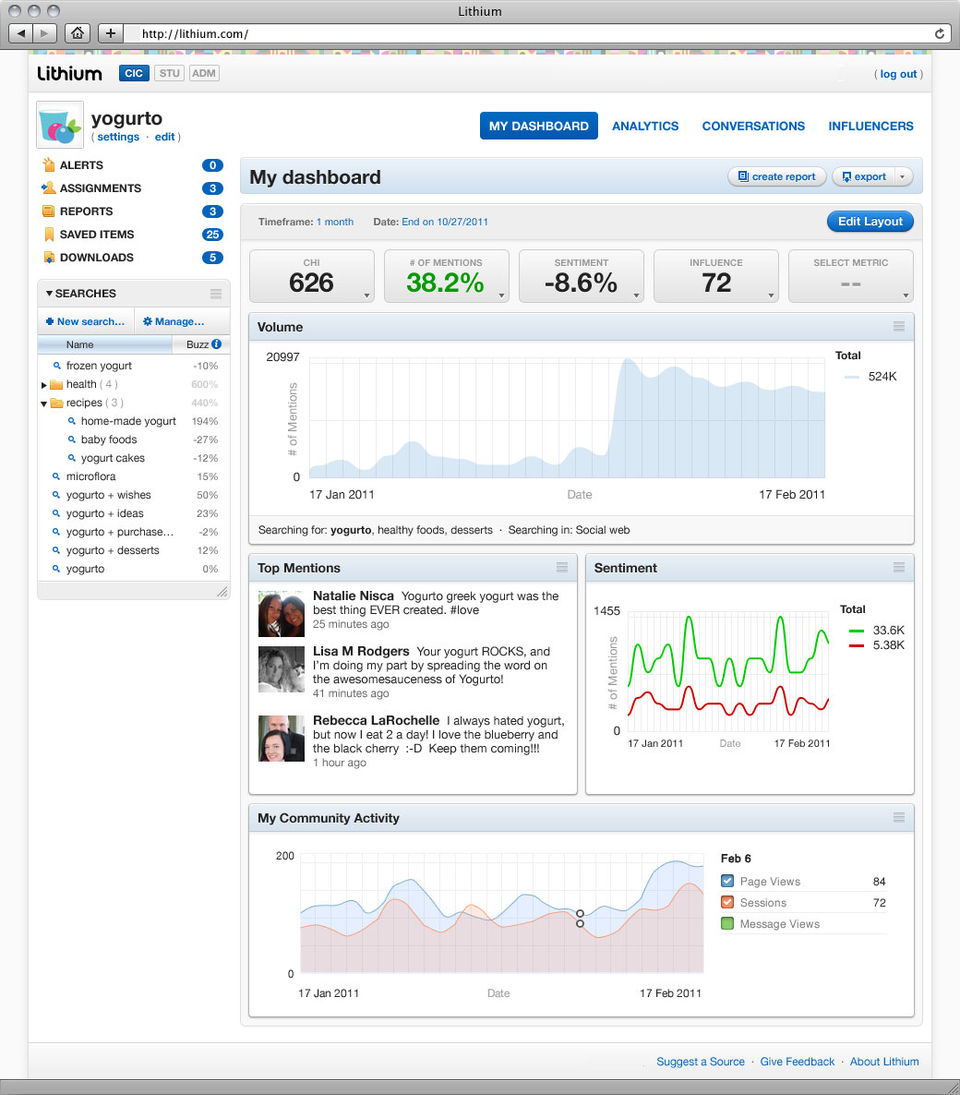
Task: Select the Influencers tab
Action: coord(871,126)
